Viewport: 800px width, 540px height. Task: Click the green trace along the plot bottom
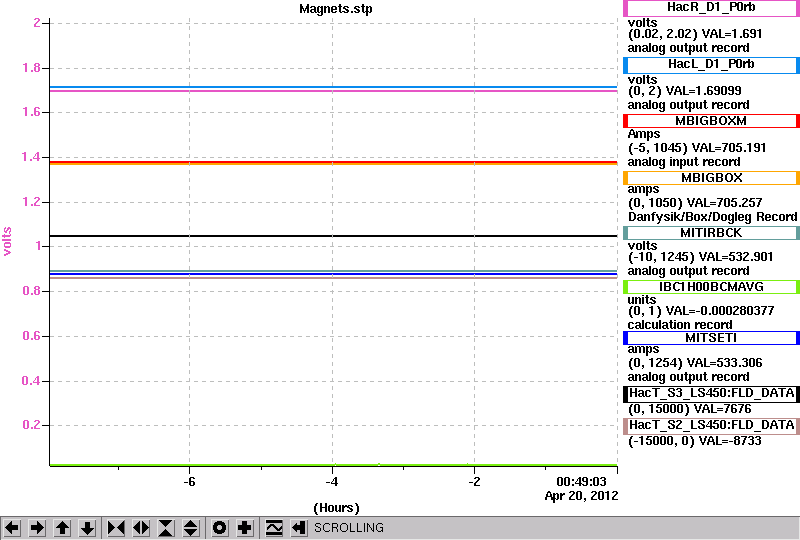pyautogui.click(x=333, y=465)
